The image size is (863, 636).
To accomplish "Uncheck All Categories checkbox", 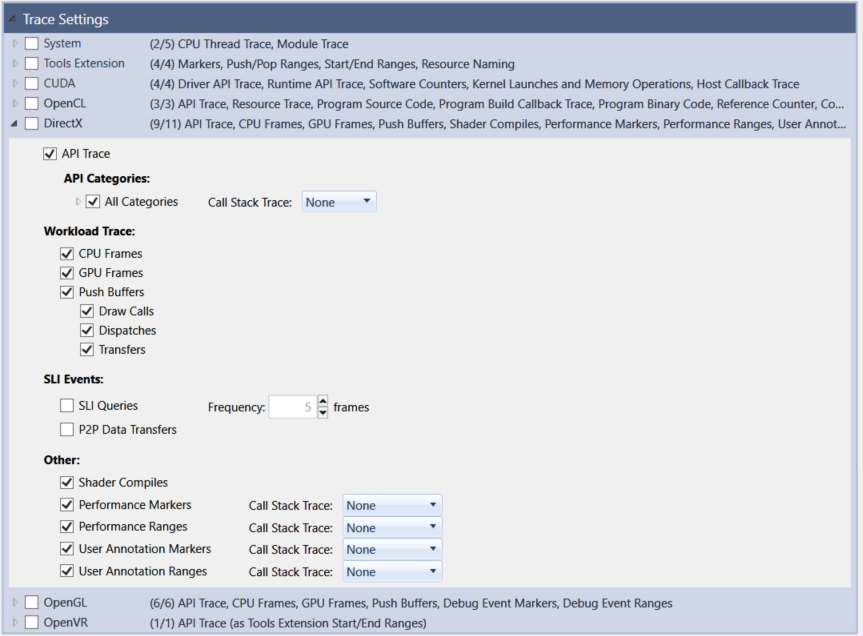I will pyautogui.click(x=92, y=202).
